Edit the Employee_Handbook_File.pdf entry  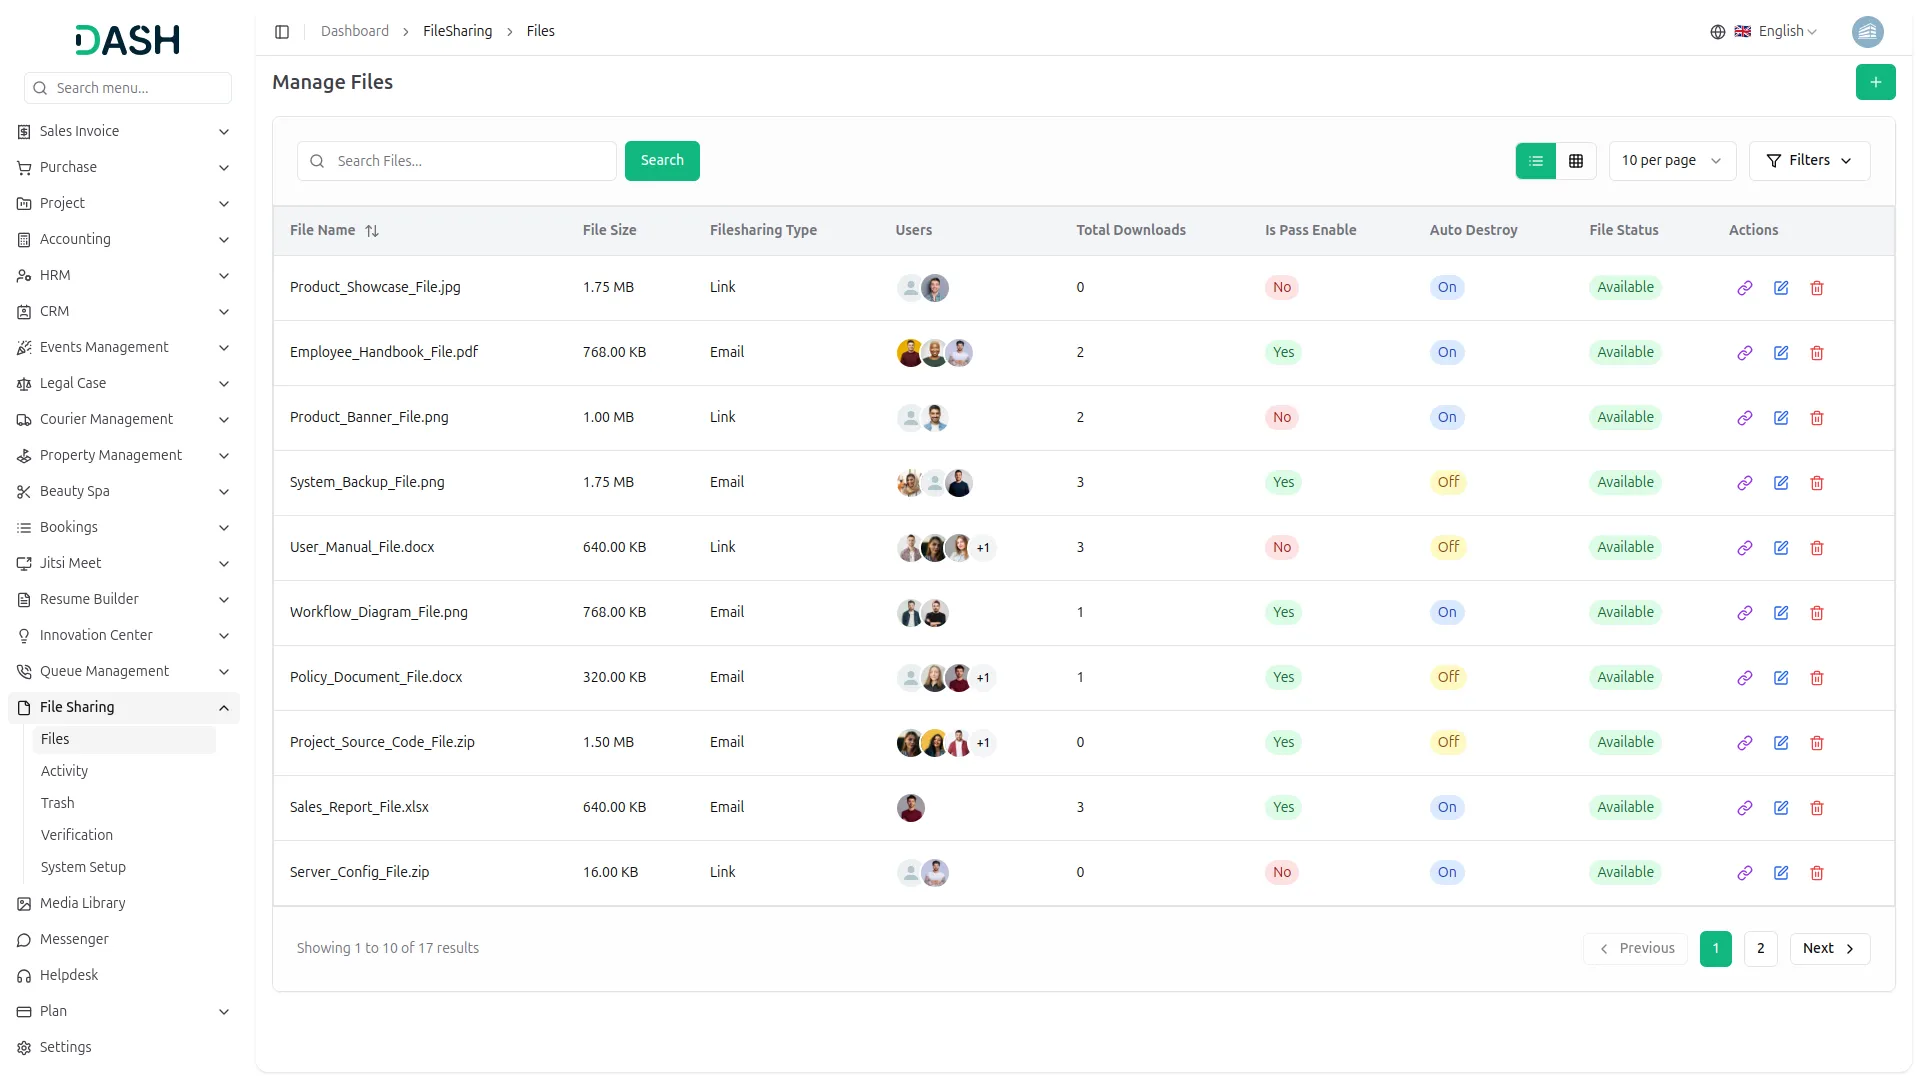pyautogui.click(x=1781, y=353)
